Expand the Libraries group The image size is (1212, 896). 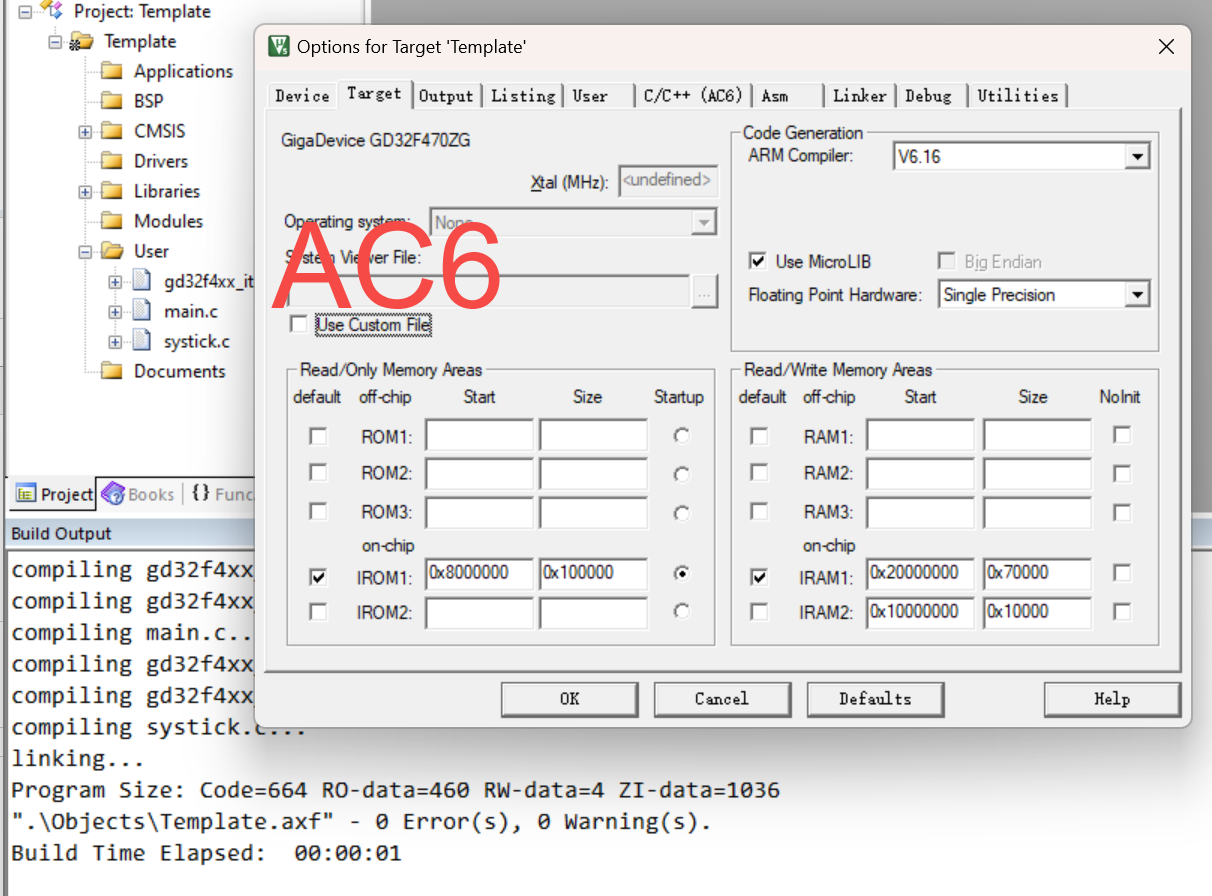coord(85,191)
